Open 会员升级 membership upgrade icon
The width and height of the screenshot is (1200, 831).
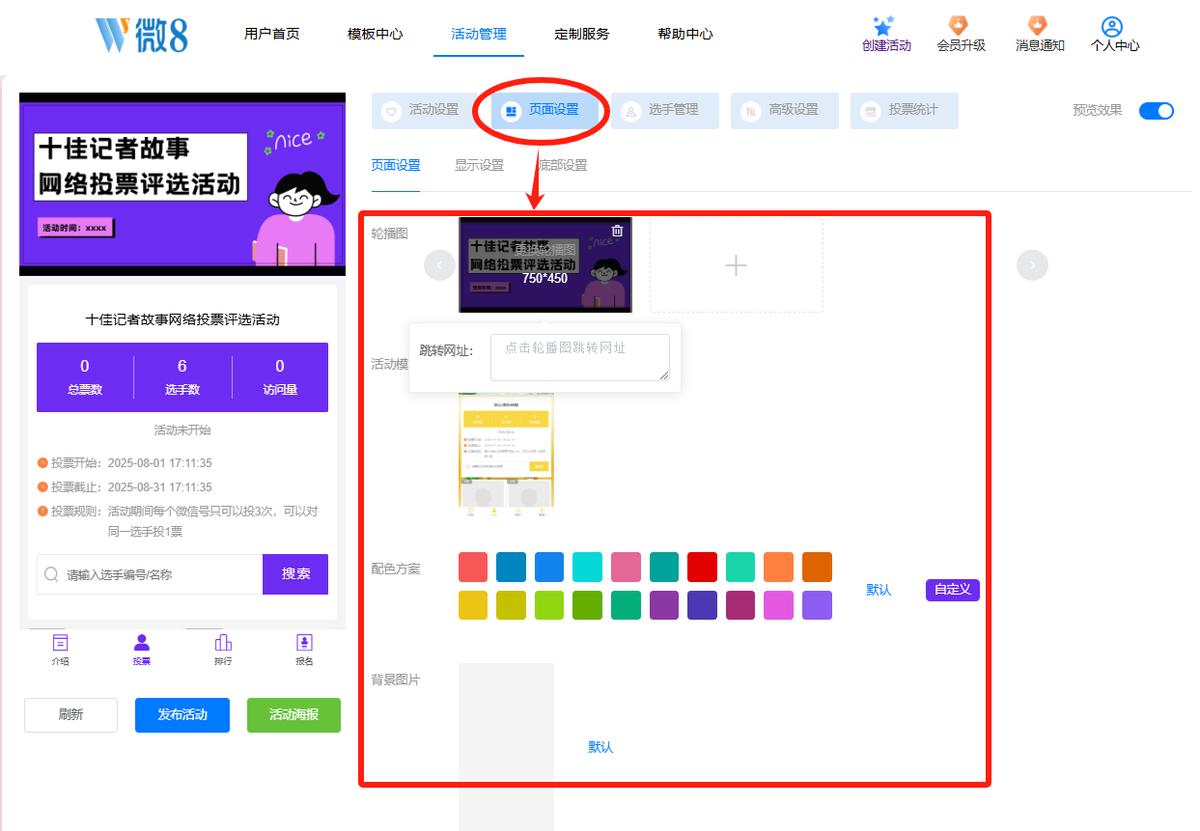click(959, 26)
